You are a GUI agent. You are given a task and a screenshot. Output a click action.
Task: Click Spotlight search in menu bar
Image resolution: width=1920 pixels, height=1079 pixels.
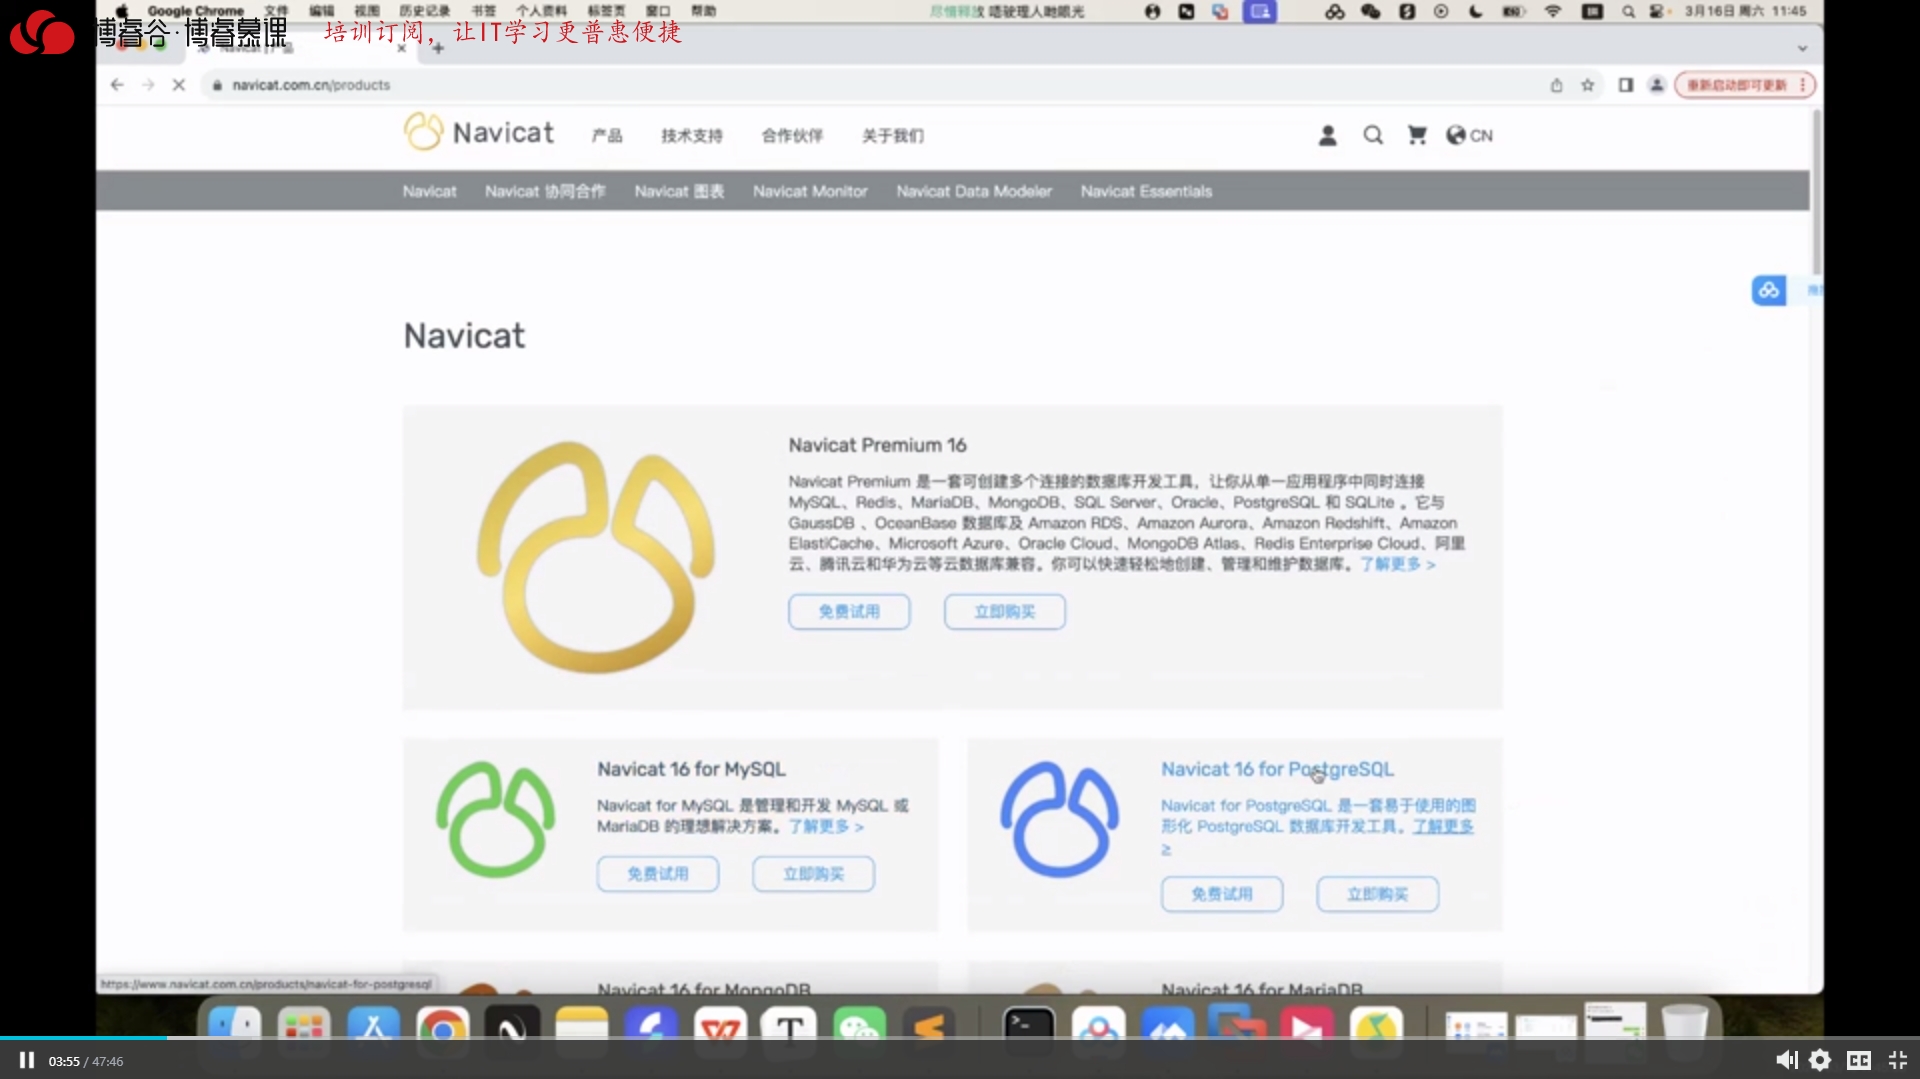click(x=1628, y=11)
